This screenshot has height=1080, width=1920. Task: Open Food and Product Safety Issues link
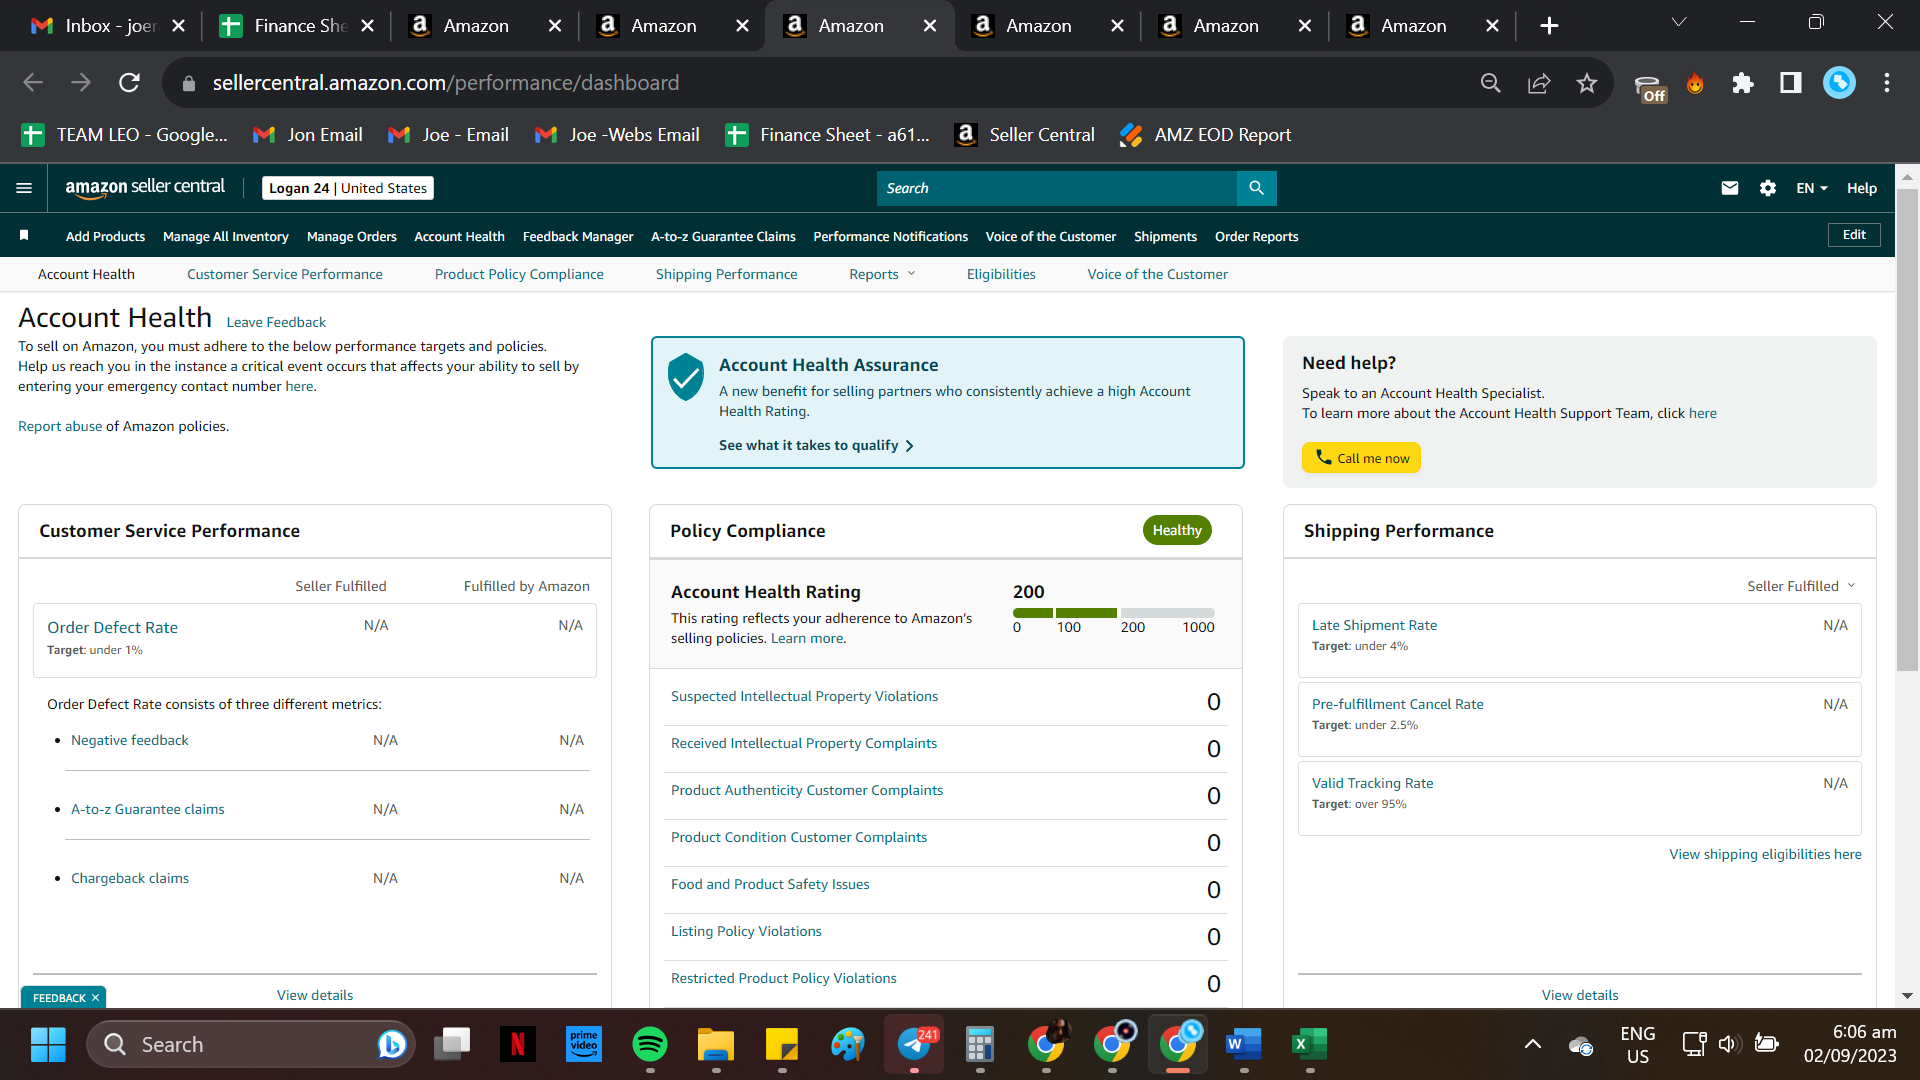770,884
